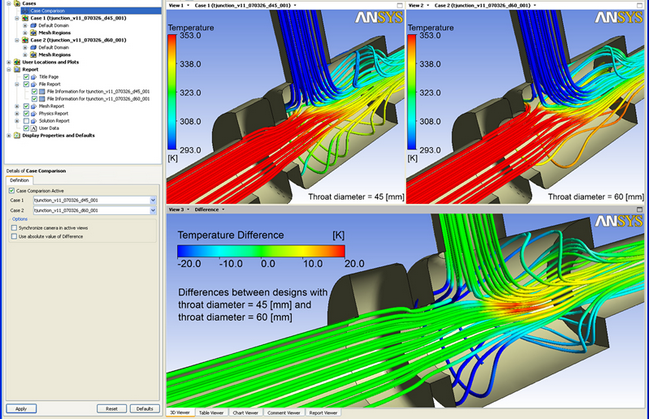Click the User Data report icon
The height and width of the screenshot is (419, 650).
(34, 128)
